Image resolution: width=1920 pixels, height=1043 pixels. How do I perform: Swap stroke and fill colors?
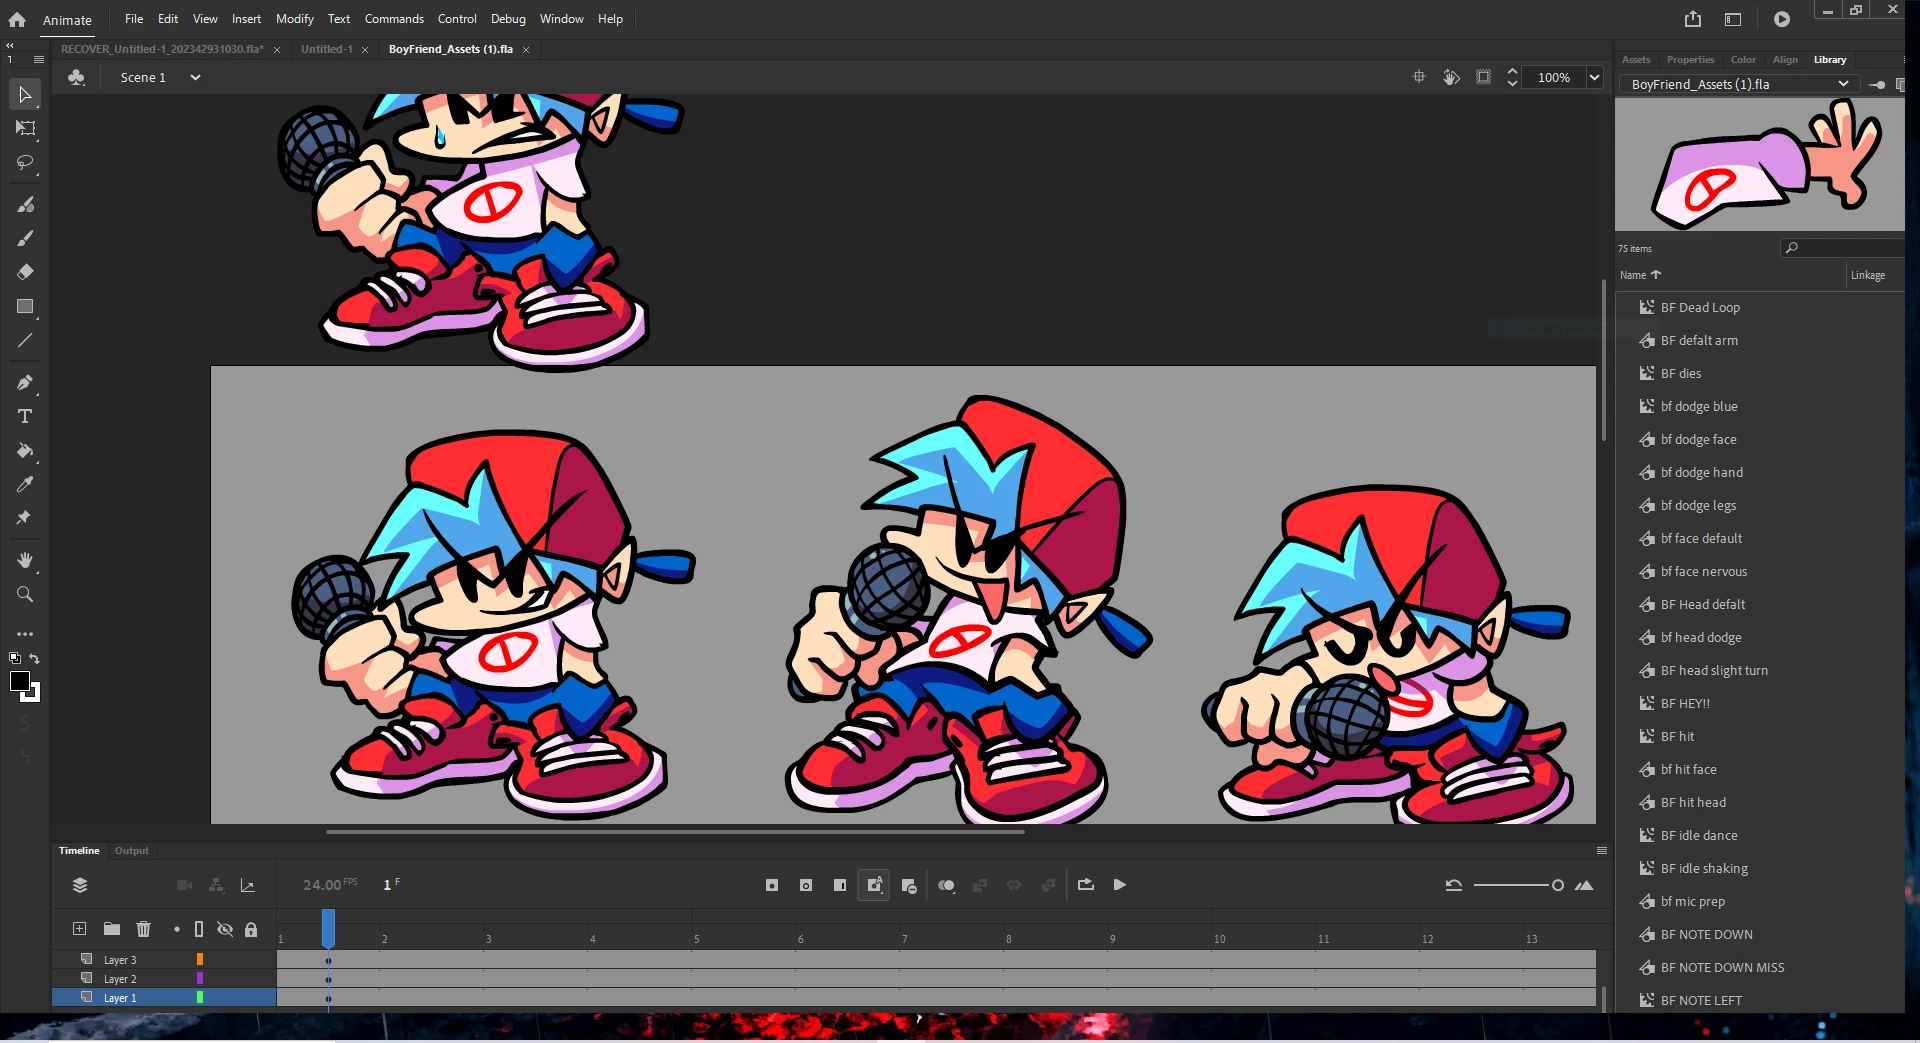(35, 658)
